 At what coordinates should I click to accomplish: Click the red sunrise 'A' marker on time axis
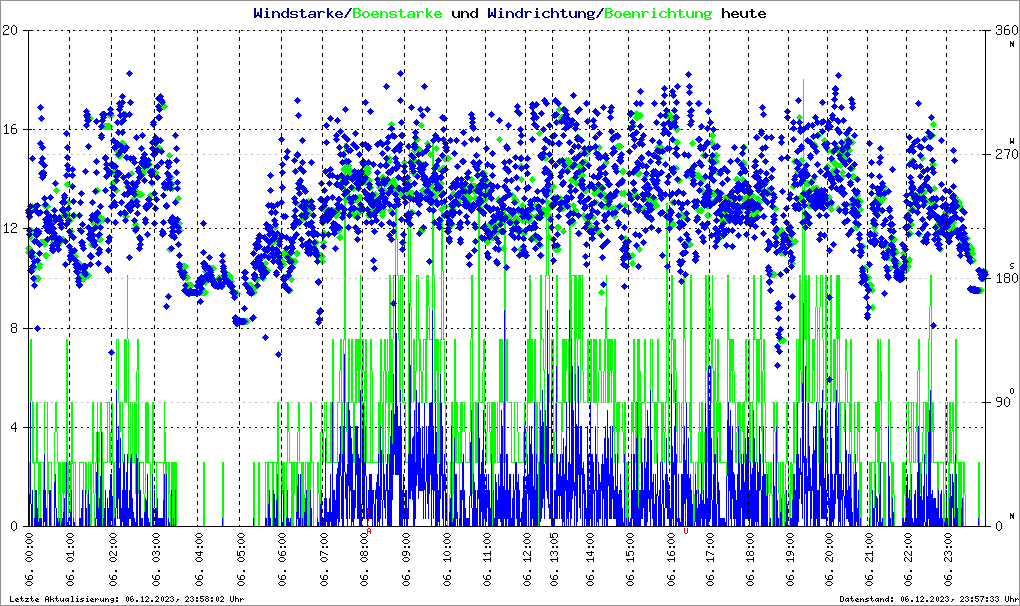pos(368,531)
